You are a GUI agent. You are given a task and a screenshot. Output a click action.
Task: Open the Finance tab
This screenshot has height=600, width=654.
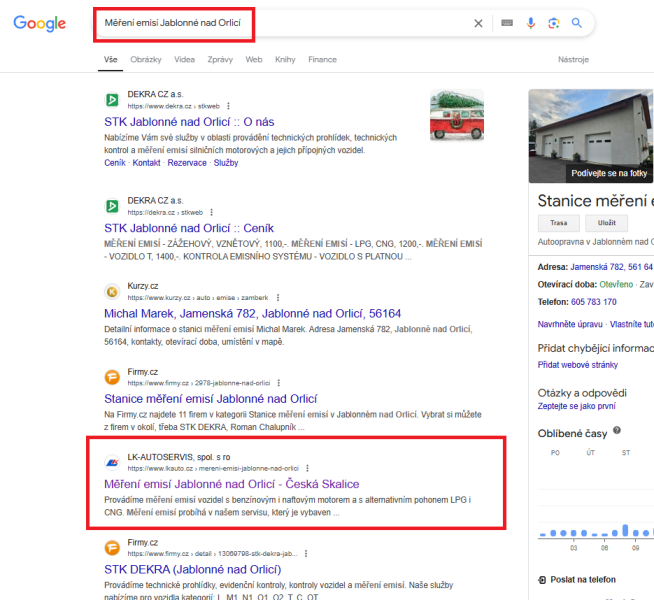[x=322, y=59]
